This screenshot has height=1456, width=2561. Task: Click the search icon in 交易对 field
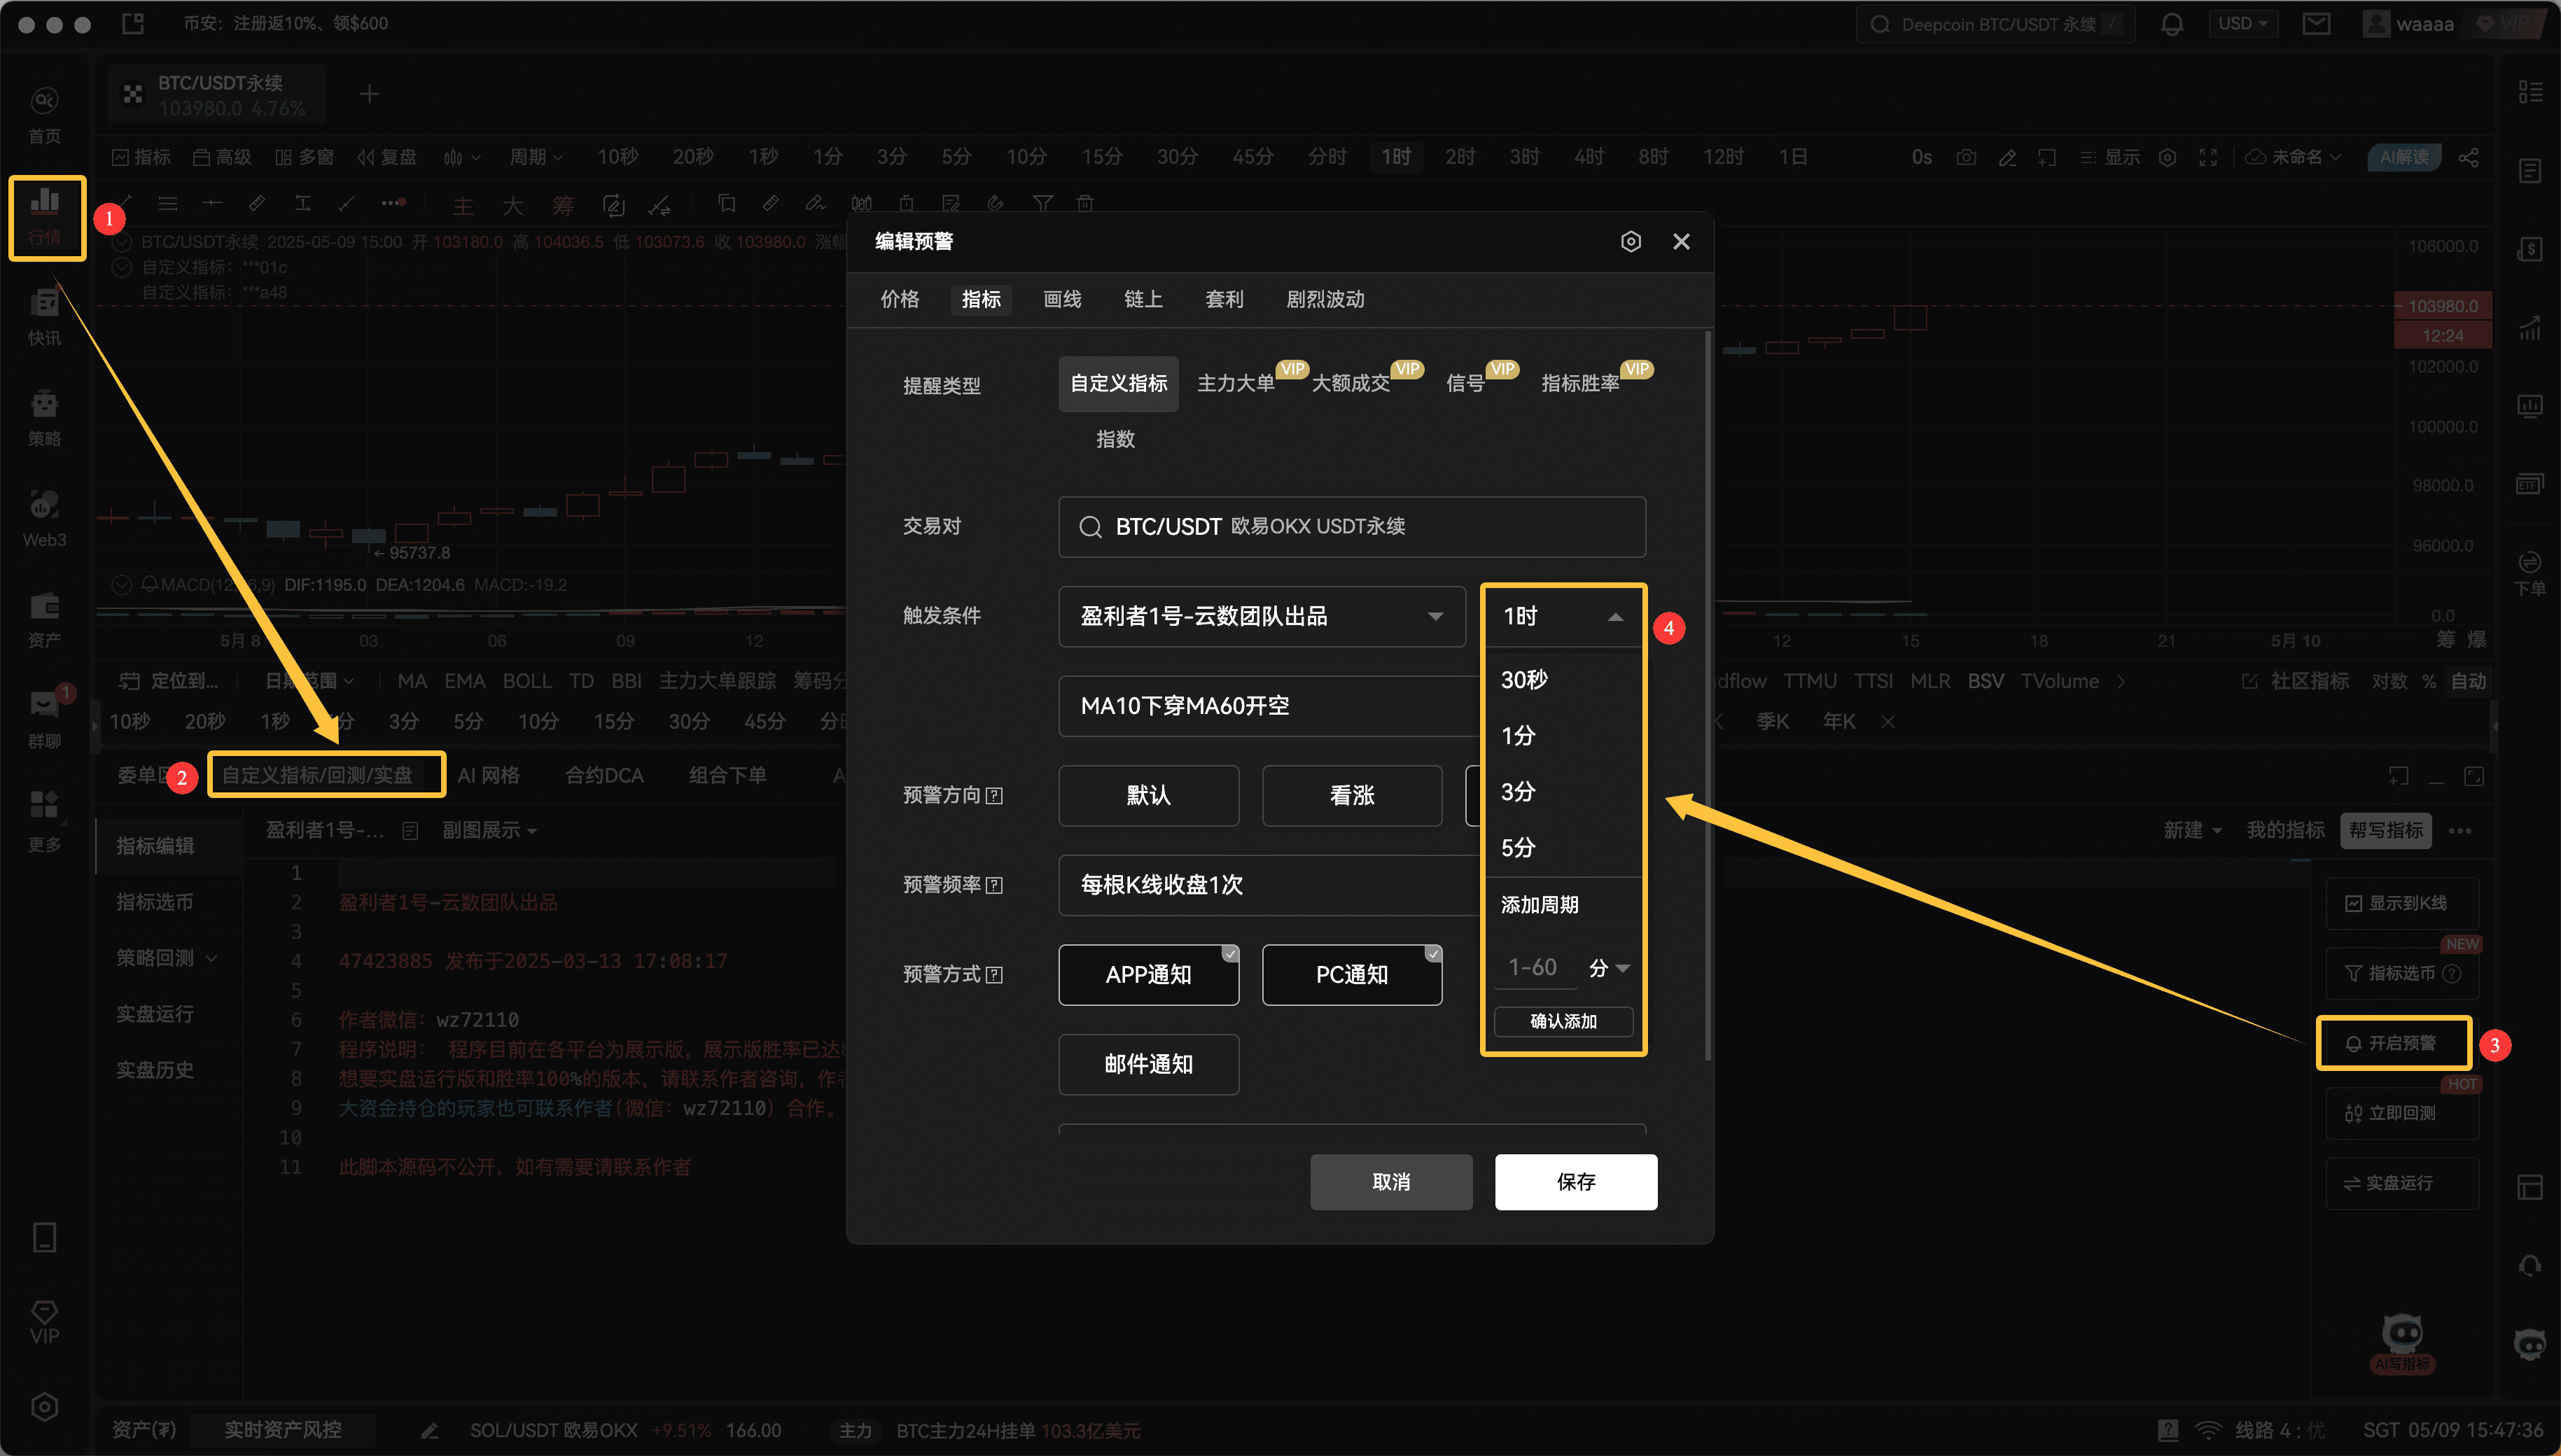[x=1090, y=527]
